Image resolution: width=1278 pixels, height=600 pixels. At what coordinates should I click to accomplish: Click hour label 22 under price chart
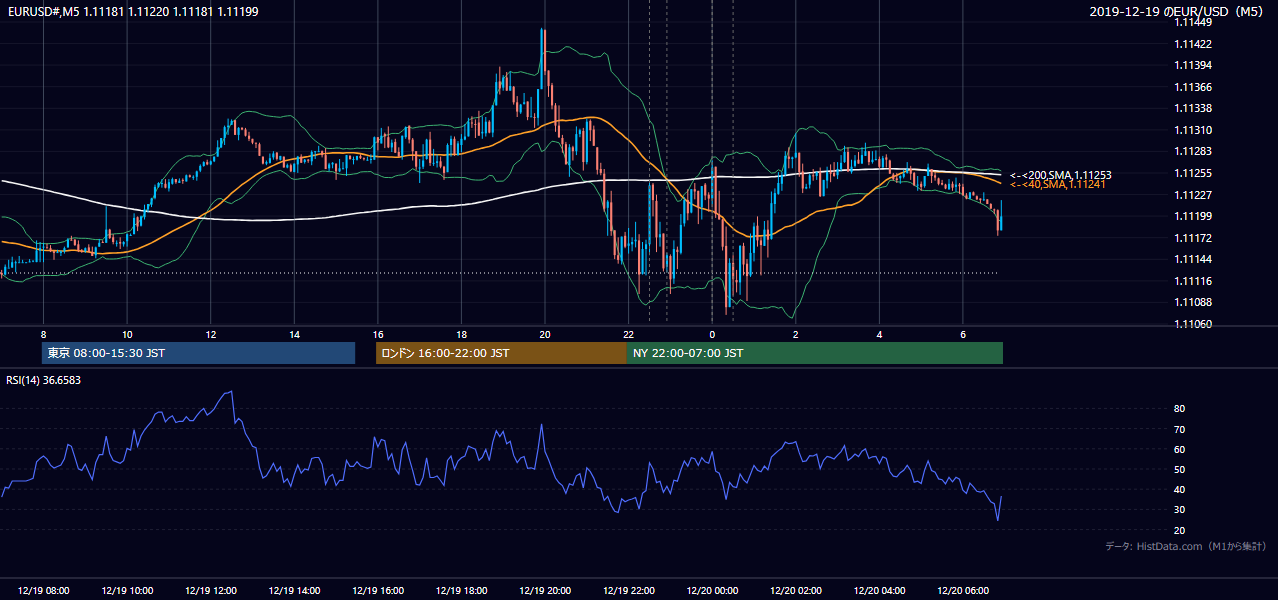pyautogui.click(x=628, y=334)
